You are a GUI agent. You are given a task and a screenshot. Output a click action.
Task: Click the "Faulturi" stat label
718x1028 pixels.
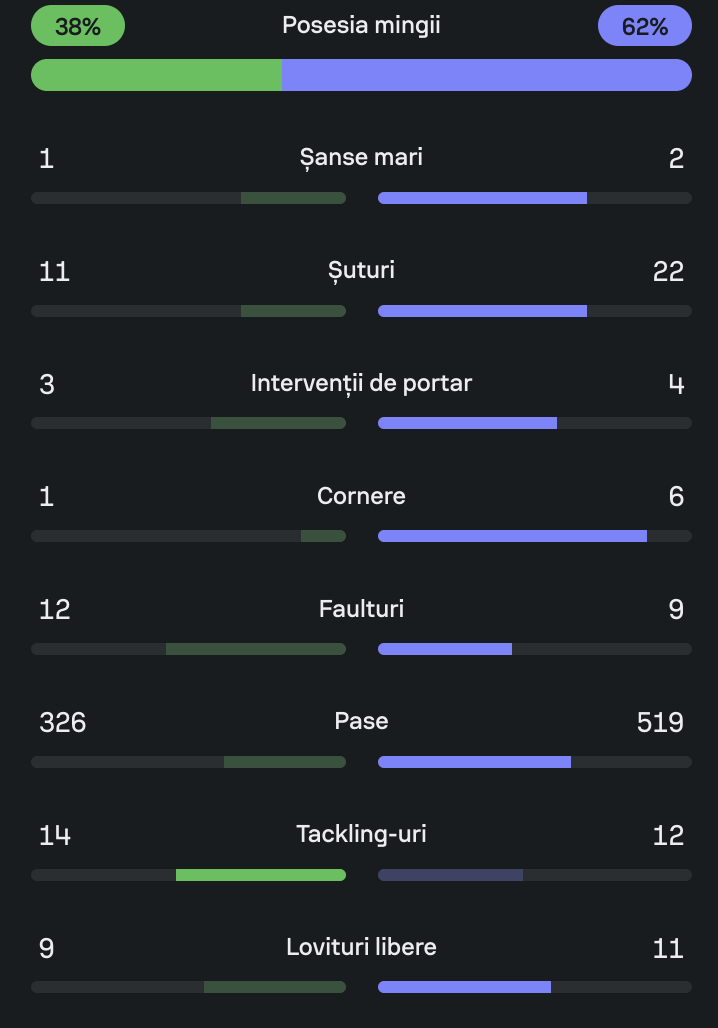[361, 610]
